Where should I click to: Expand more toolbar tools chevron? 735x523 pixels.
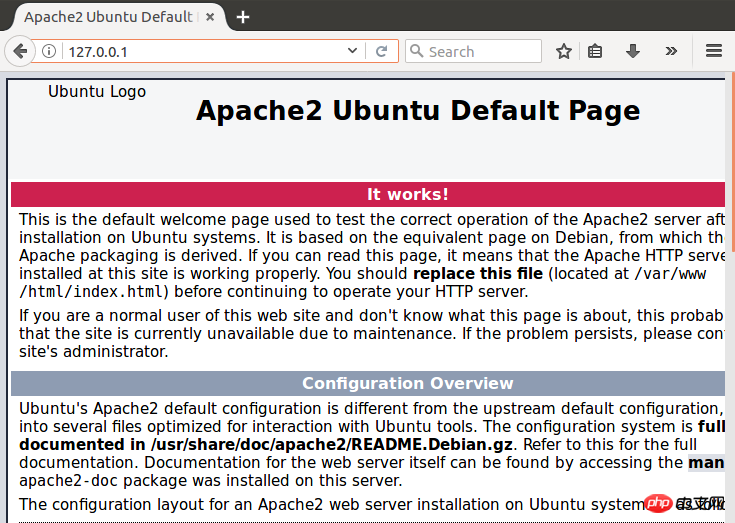click(671, 51)
